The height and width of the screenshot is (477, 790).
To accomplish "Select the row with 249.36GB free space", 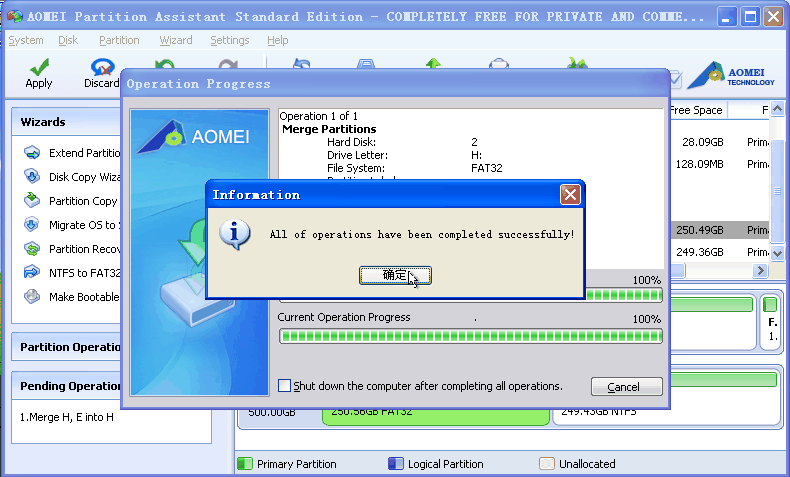I will point(719,252).
